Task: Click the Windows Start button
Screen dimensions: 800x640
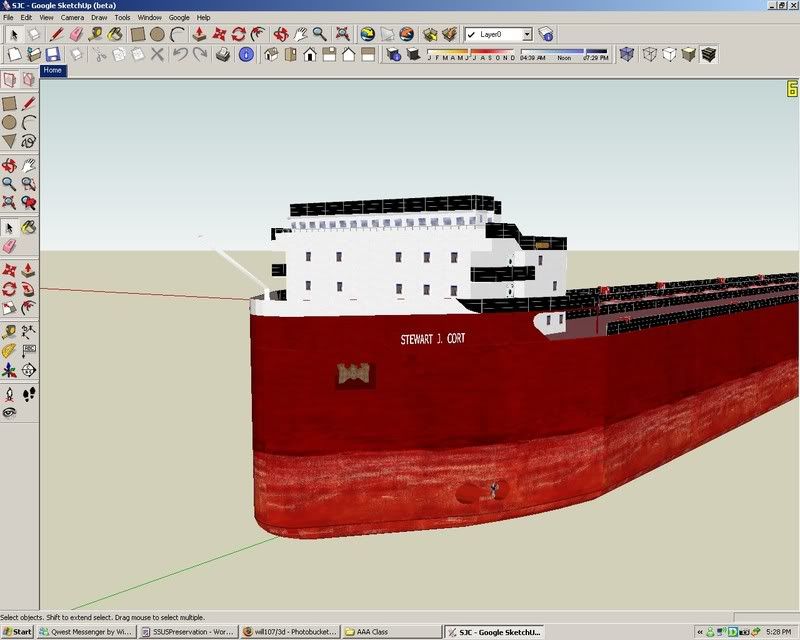Action: (x=17, y=631)
